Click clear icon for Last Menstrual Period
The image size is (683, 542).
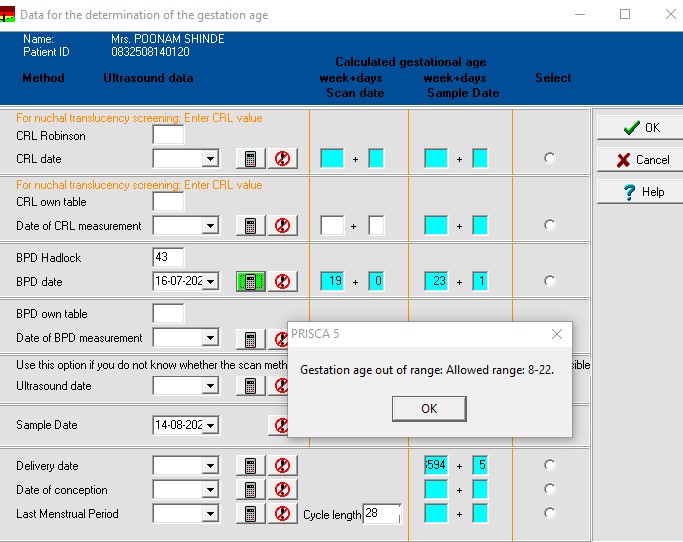pyautogui.click(x=283, y=514)
